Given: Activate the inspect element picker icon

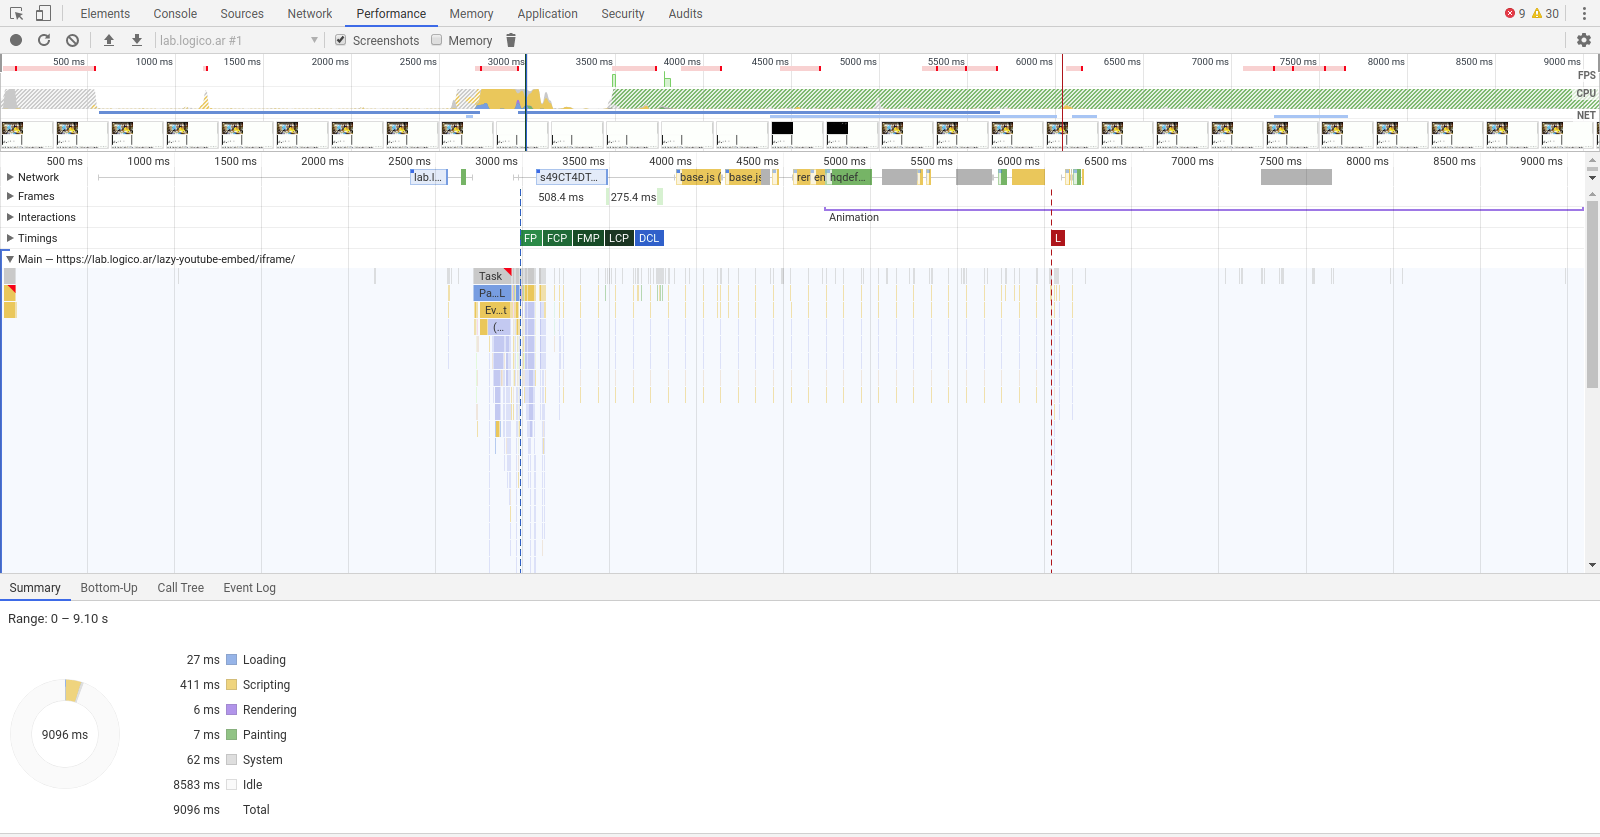Looking at the screenshot, I should 16,14.
